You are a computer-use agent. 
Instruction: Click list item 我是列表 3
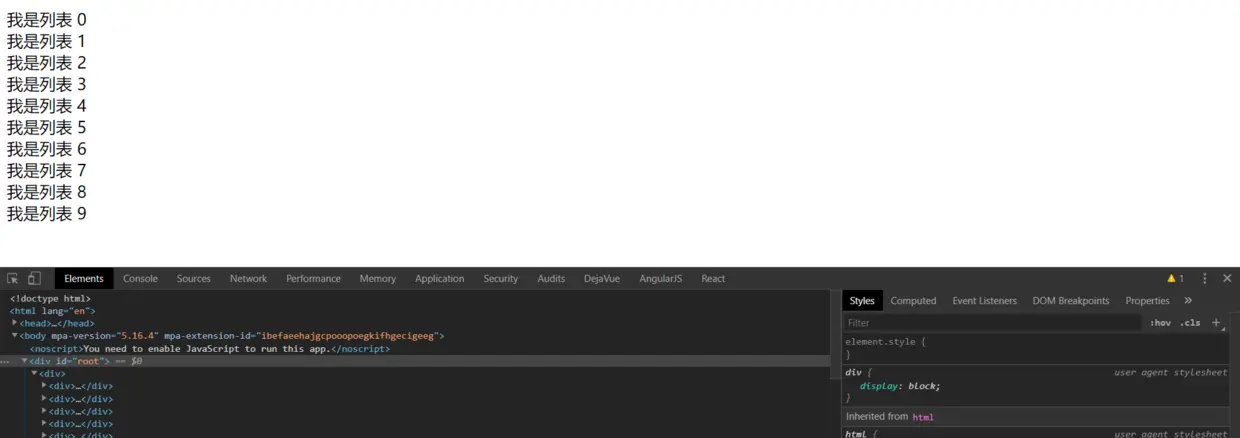[x=47, y=84]
